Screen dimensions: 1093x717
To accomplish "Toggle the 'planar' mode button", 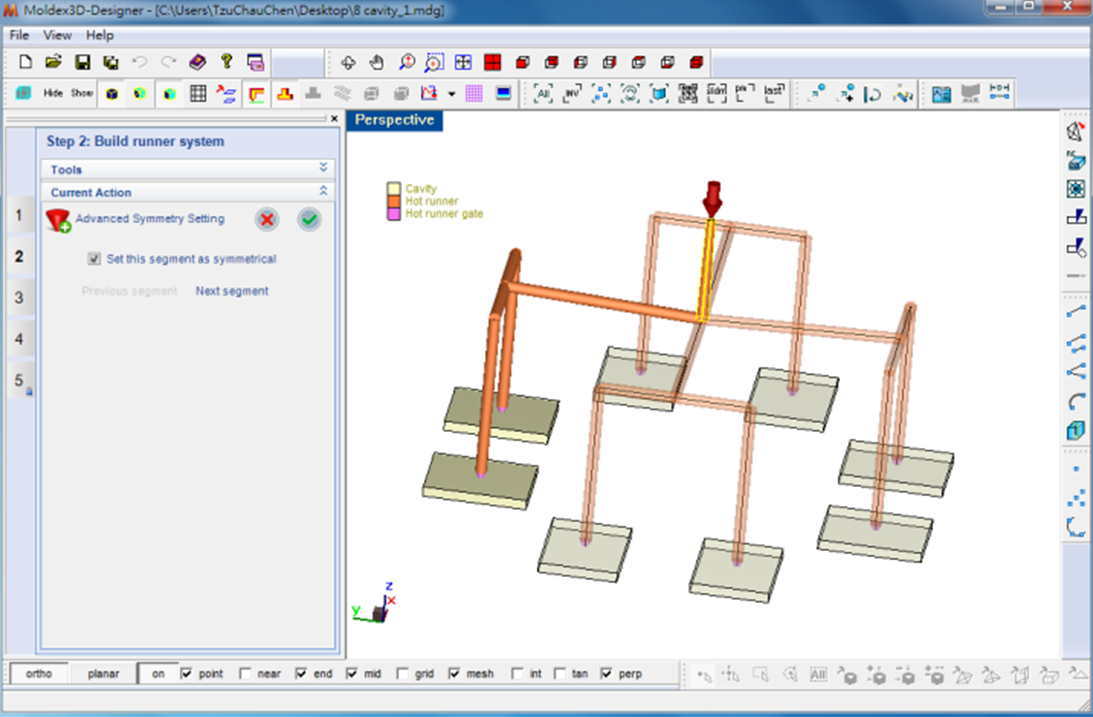I will (103, 674).
